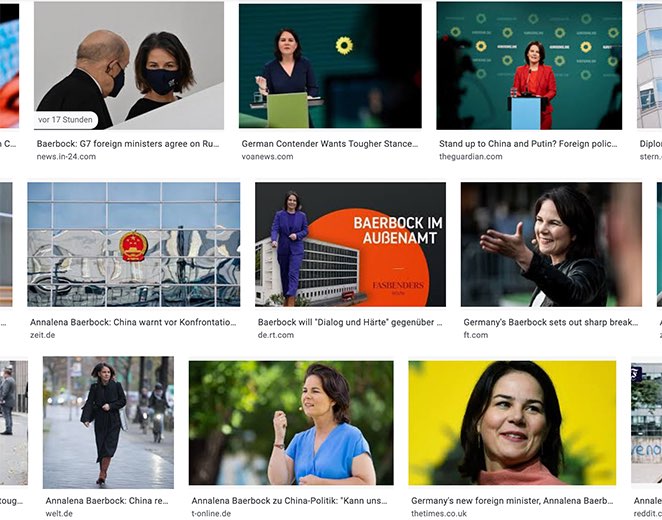This screenshot has width=662, height=520.
Task: Open the smiling outstretched hand photo
Action: pyautogui.click(x=551, y=244)
